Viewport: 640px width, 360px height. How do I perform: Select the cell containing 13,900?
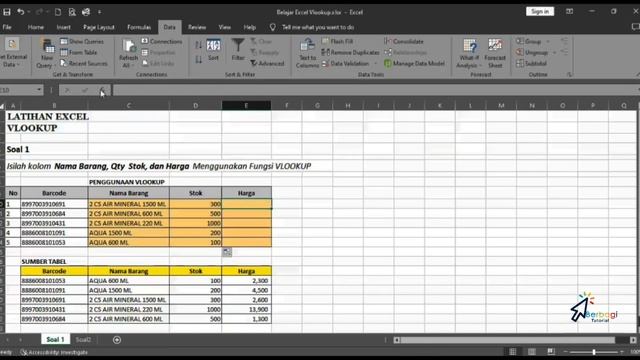(x=247, y=309)
